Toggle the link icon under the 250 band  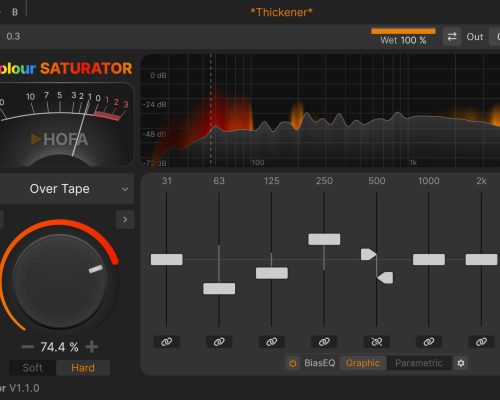[x=324, y=342]
